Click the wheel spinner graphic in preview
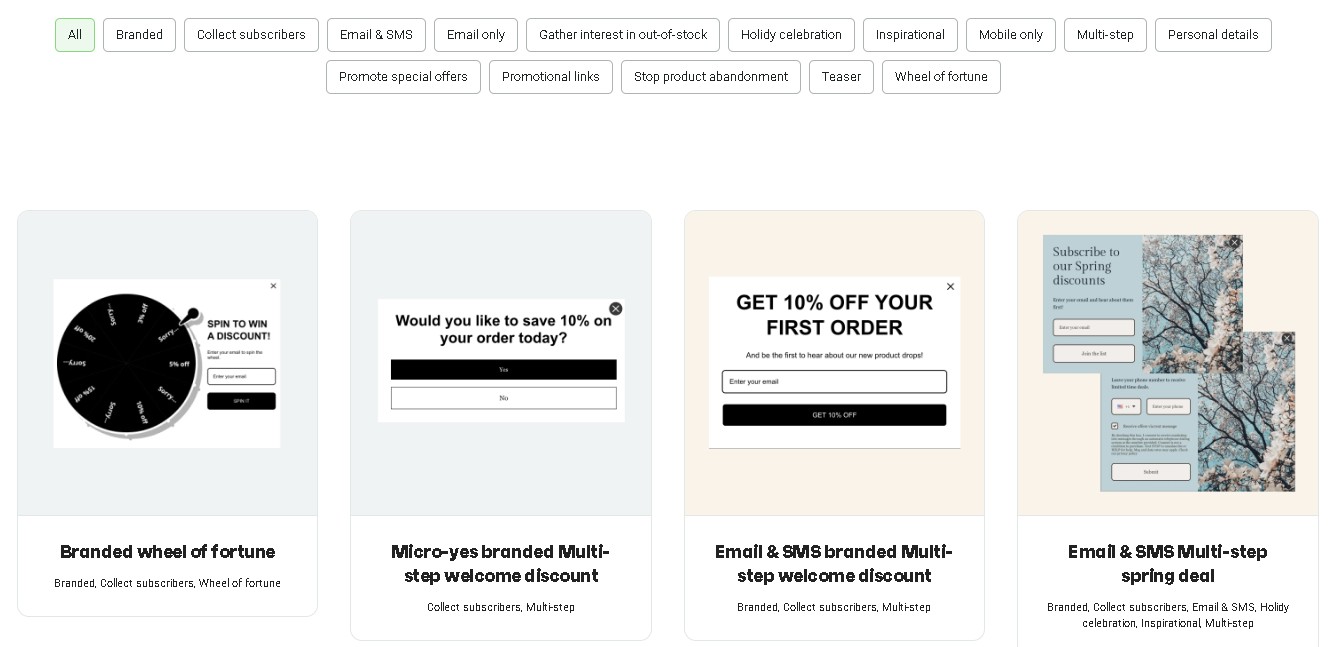The height and width of the screenshot is (647, 1328). click(125, 363)
